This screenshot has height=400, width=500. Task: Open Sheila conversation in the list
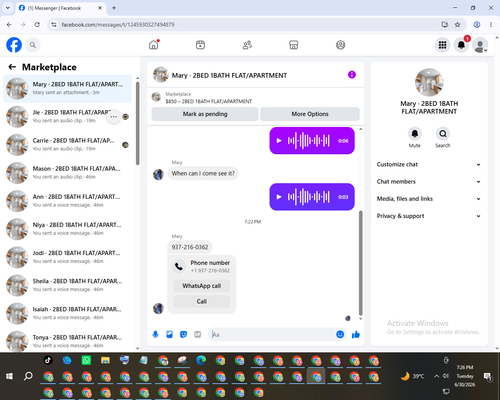(68, 285)
